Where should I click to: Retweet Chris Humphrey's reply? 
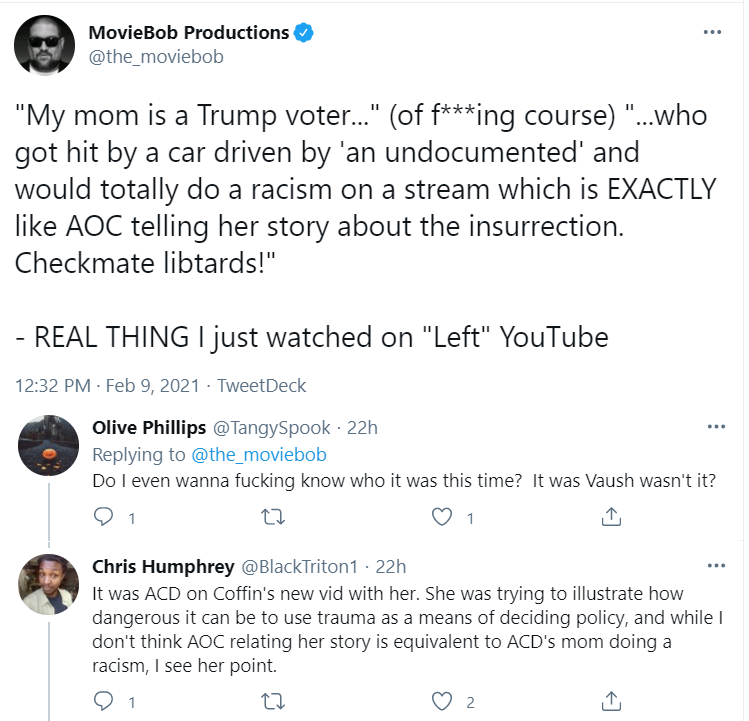coord(273,701)
